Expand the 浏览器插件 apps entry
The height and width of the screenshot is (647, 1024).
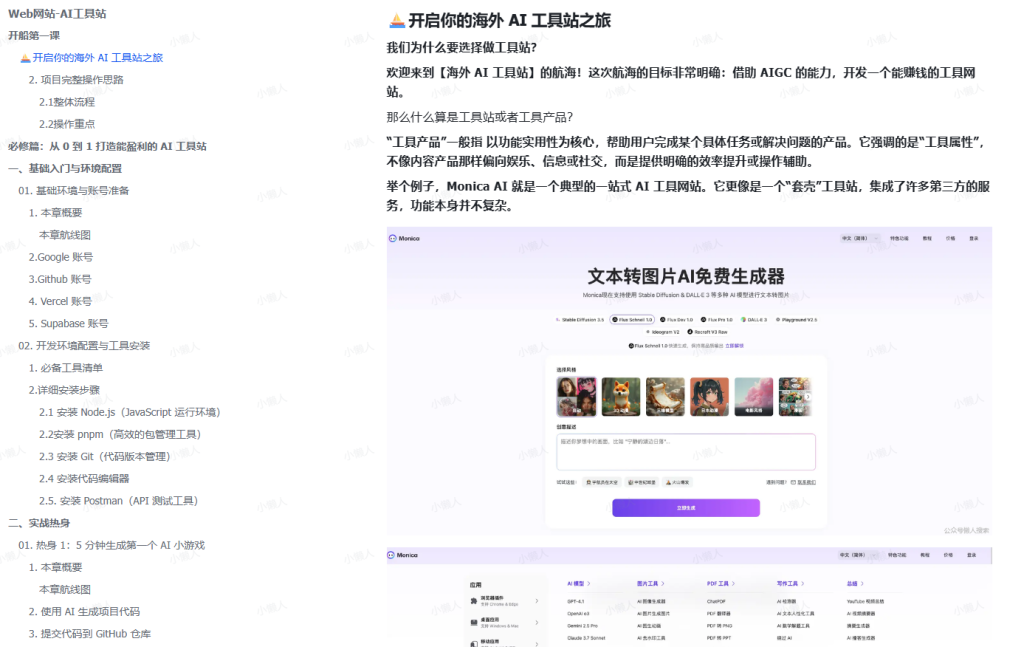[x=504, y=601]
